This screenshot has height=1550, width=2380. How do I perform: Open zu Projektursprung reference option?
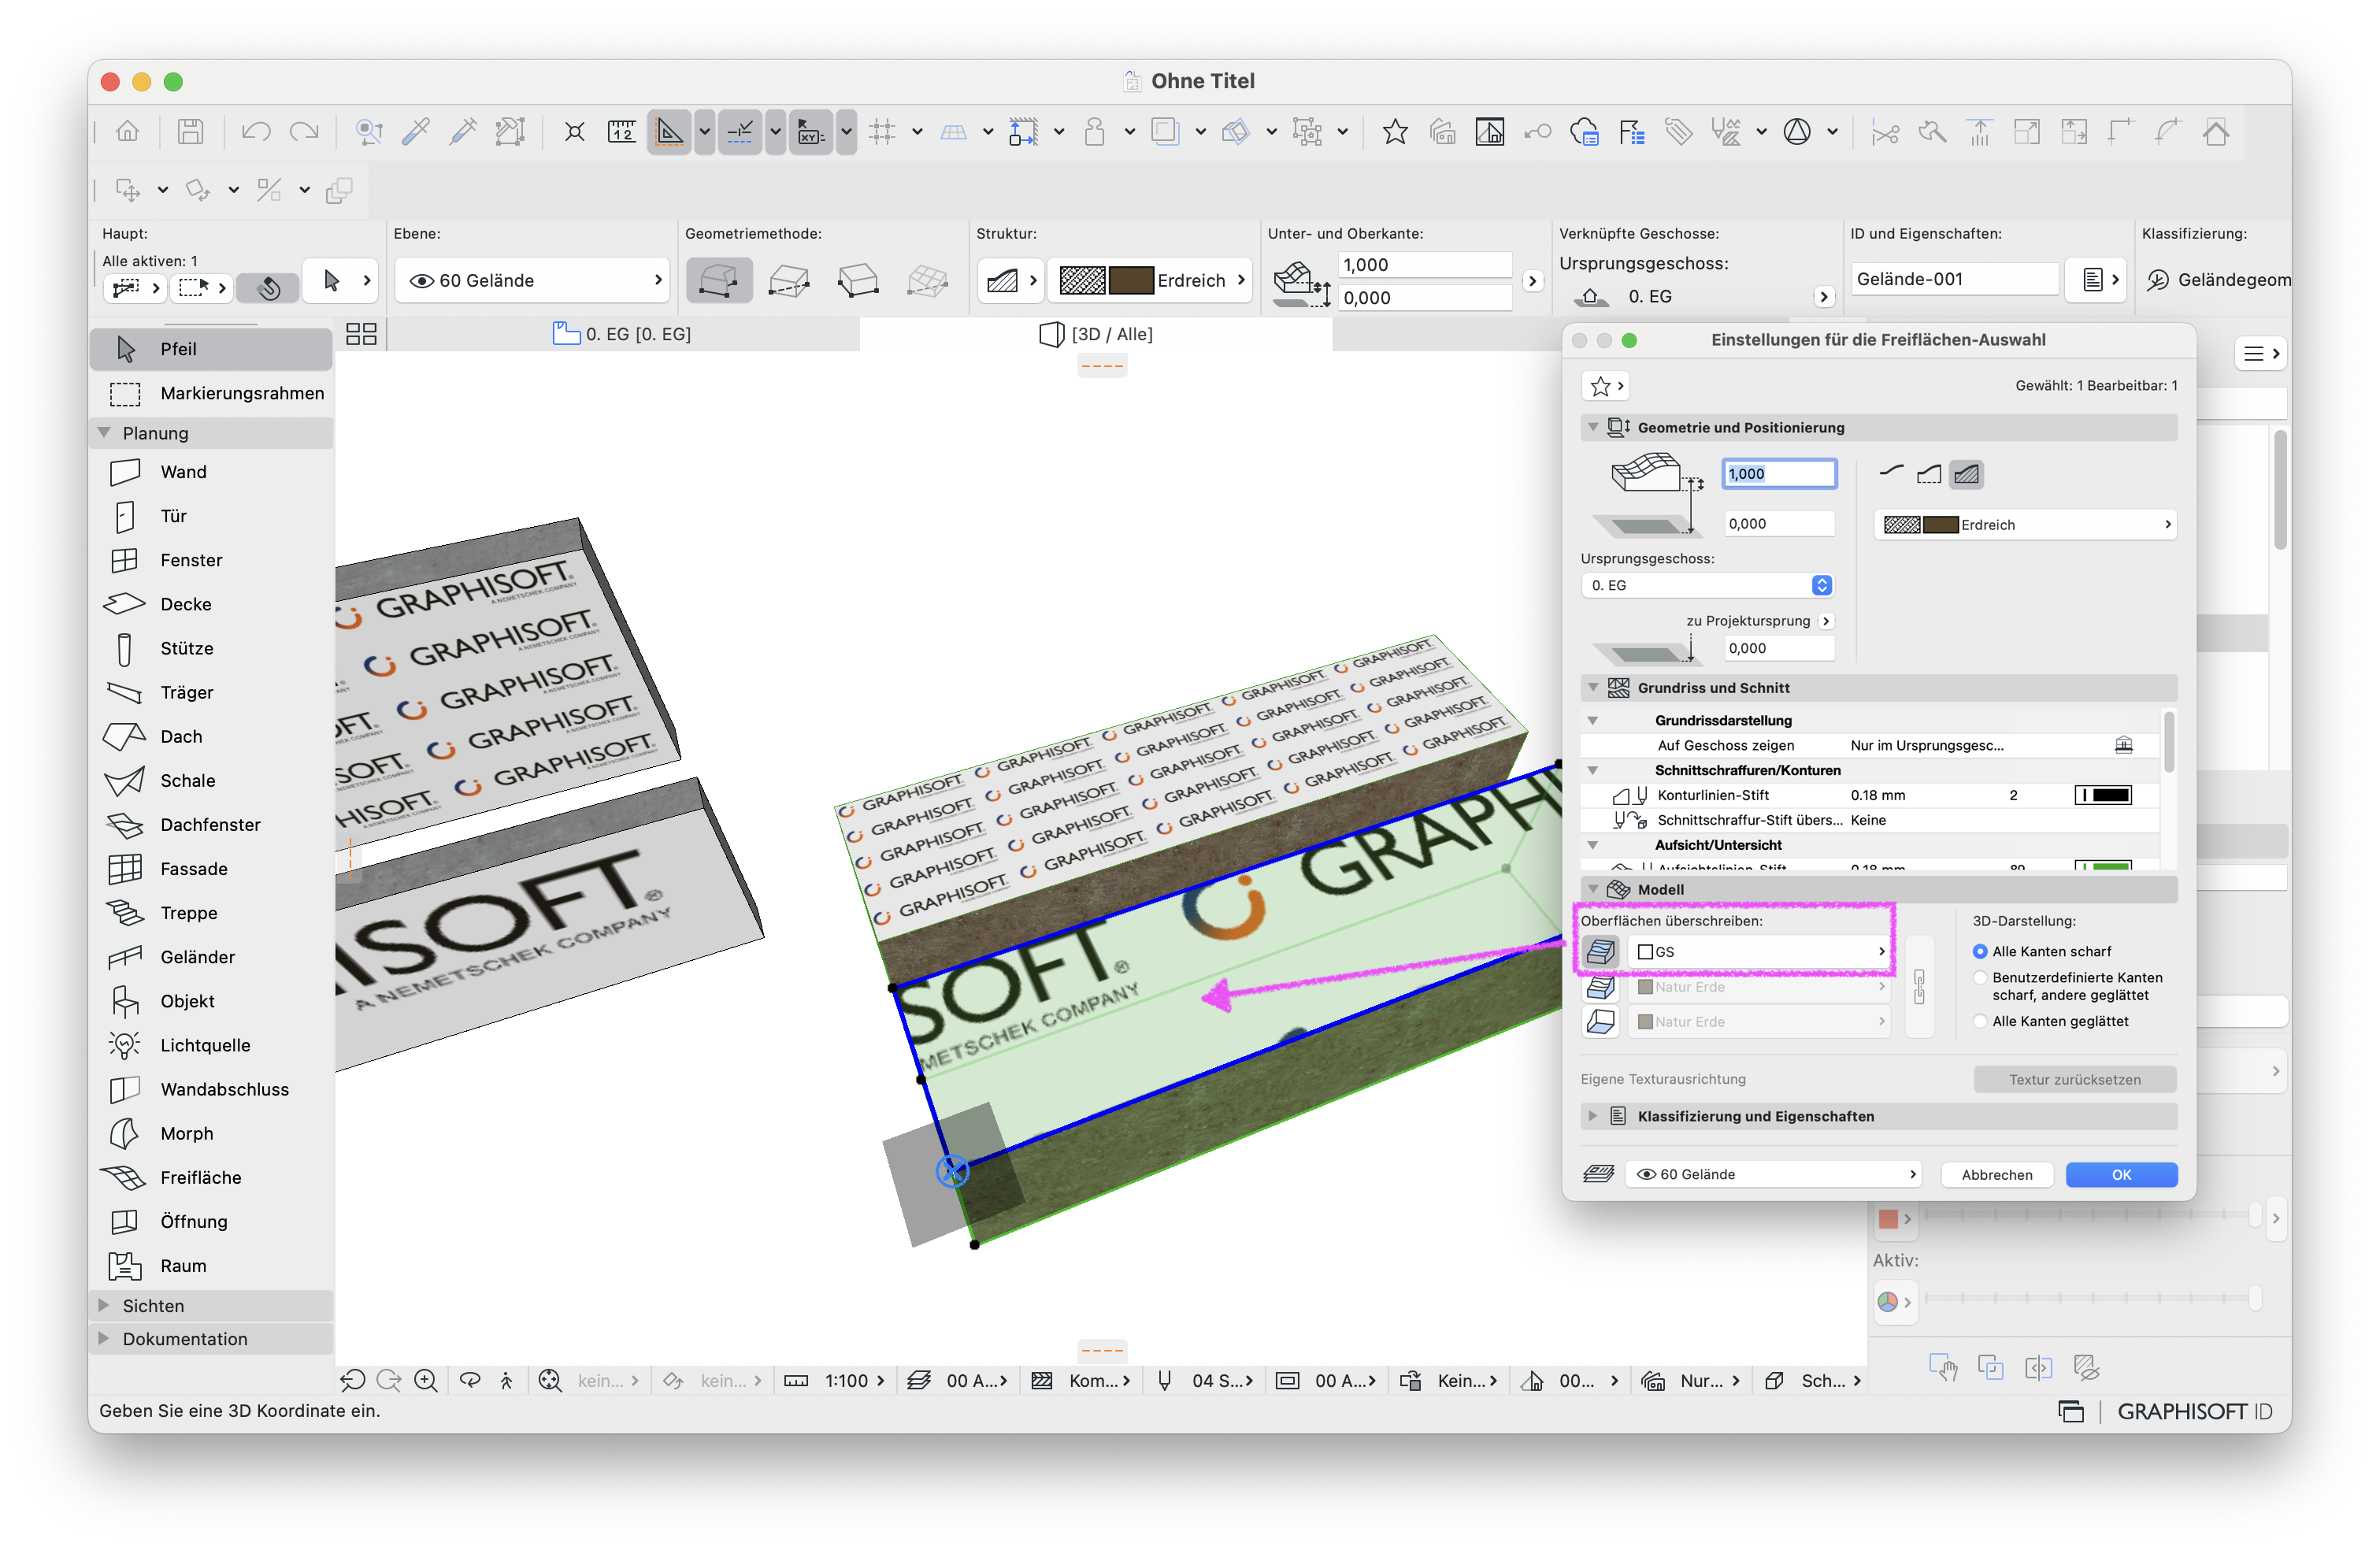pos(1826,621)
